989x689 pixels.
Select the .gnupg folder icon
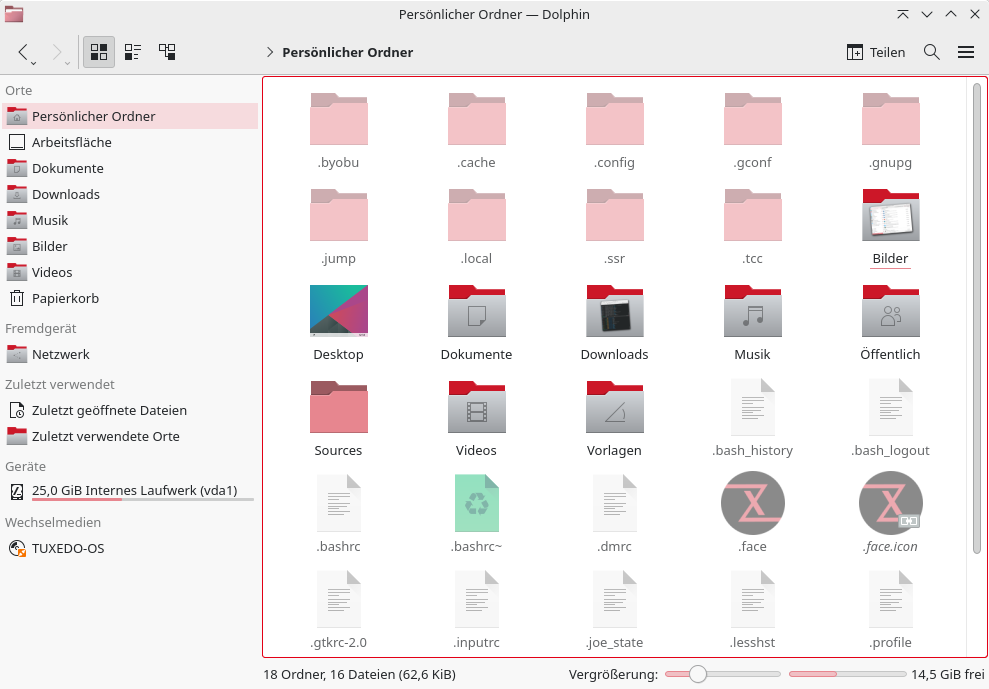point(891,119)
